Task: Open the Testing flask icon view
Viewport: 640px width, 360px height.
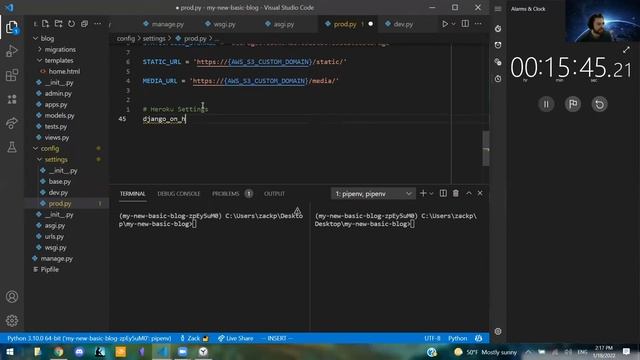Action: pos(12,147)
